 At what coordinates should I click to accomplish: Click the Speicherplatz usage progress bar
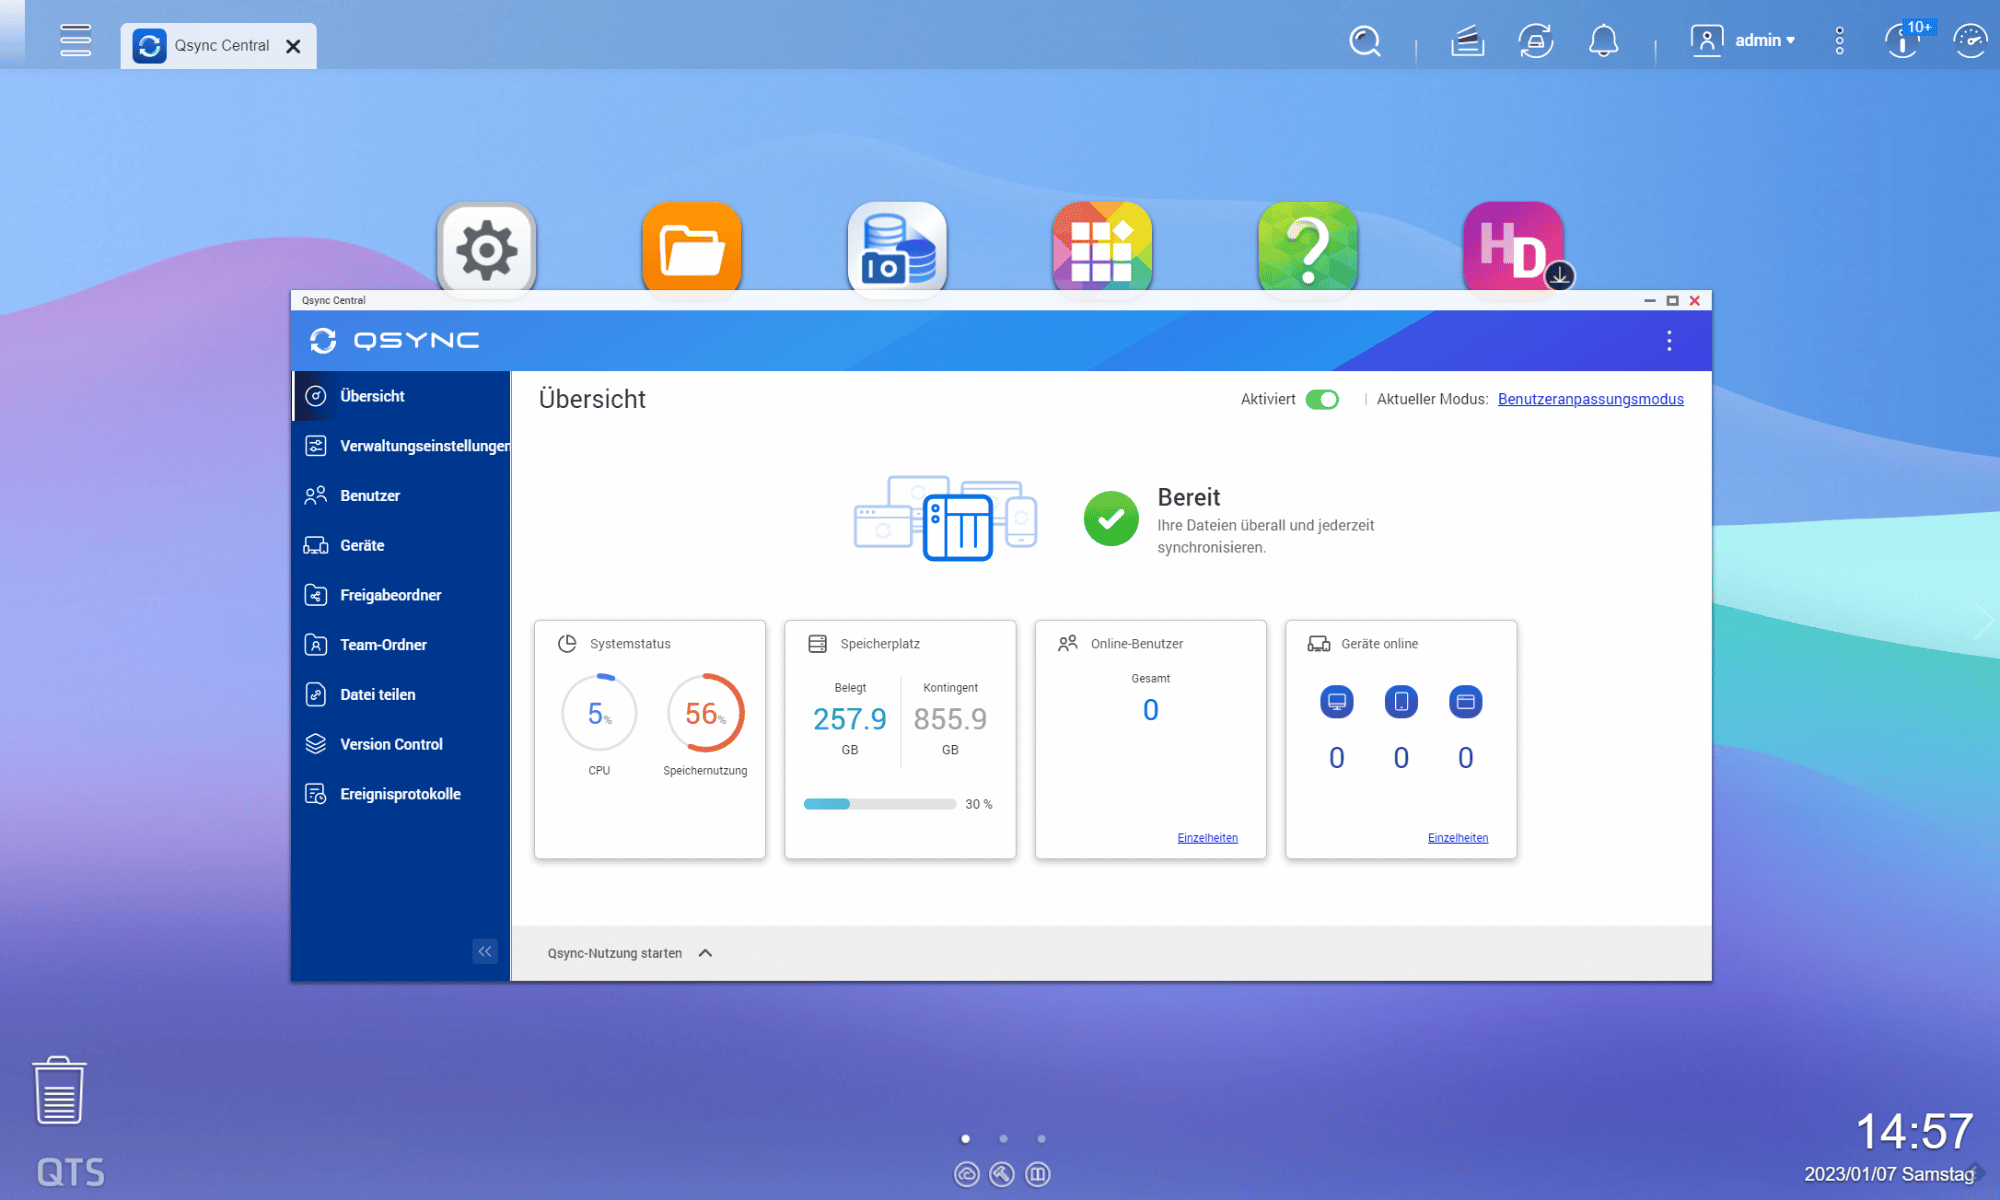[880, 804]
